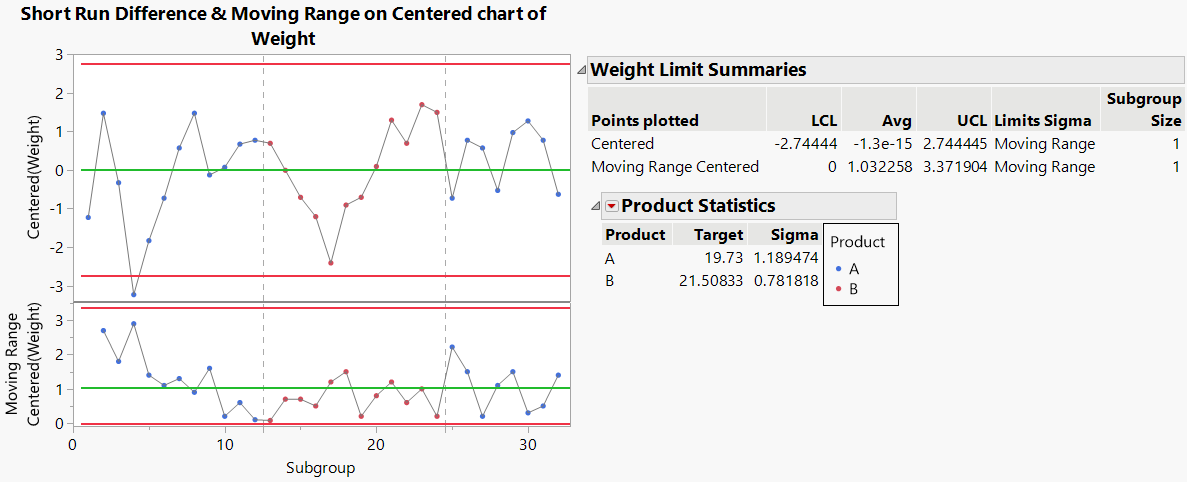Select the Product legend title

click(x=858, y=242)
